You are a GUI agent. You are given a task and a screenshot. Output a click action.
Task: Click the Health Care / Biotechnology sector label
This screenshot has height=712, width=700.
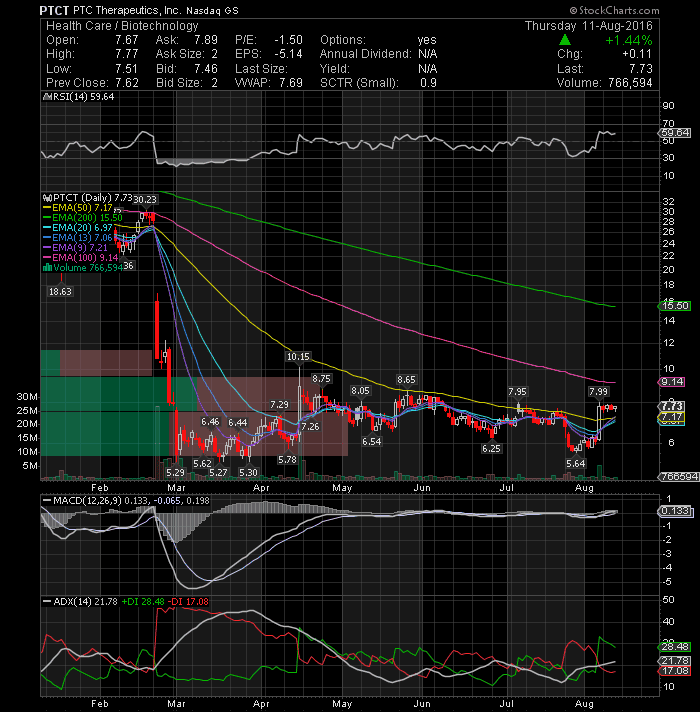pyautogui.click(x=122, y=26)
